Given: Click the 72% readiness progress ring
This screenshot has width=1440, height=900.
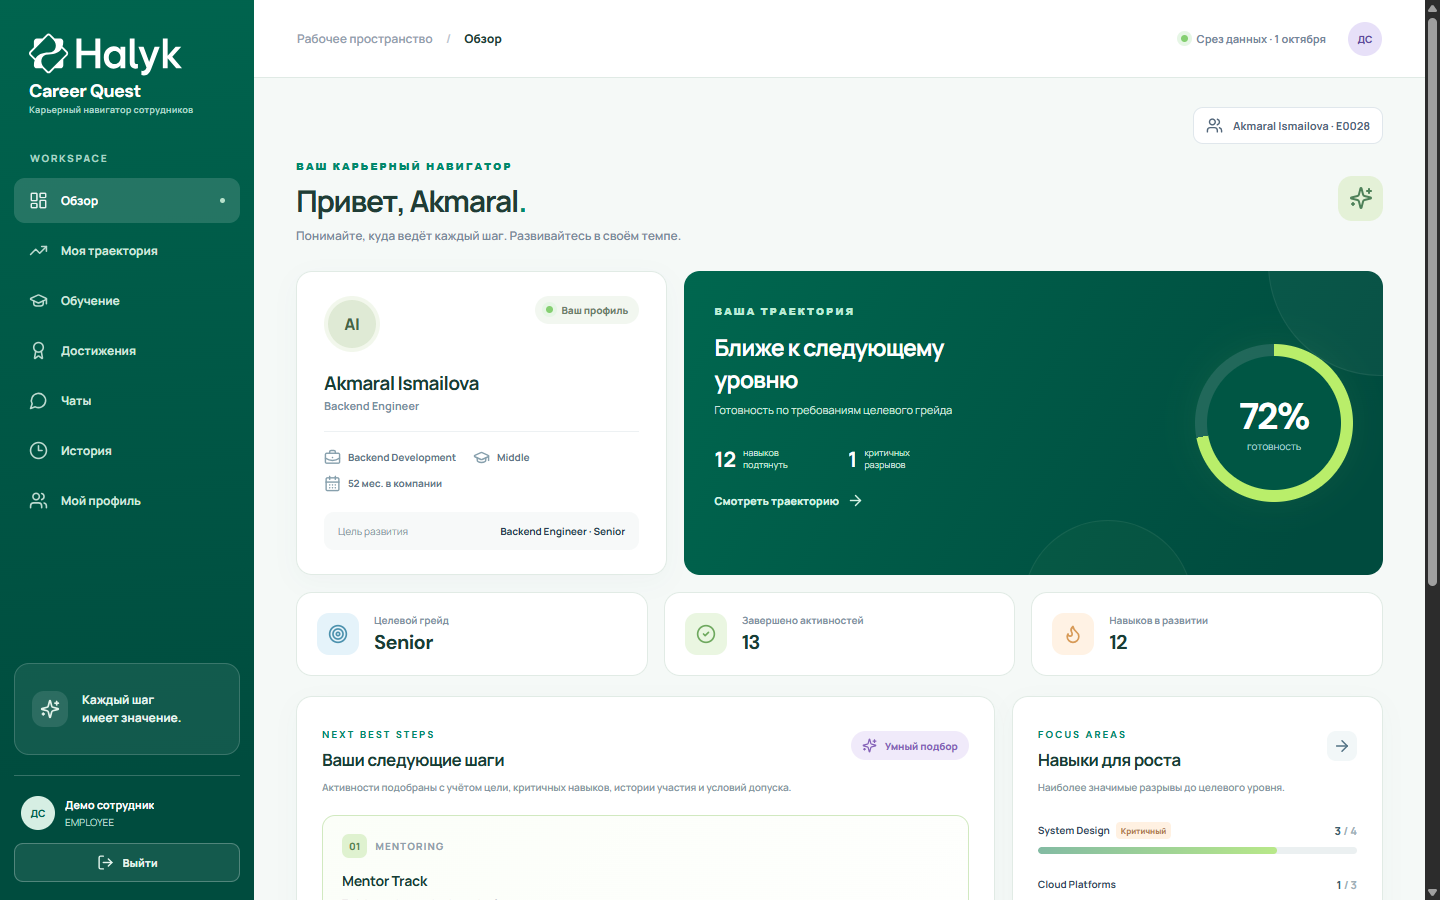Looking at the screenshot, I should point(1274,423).
